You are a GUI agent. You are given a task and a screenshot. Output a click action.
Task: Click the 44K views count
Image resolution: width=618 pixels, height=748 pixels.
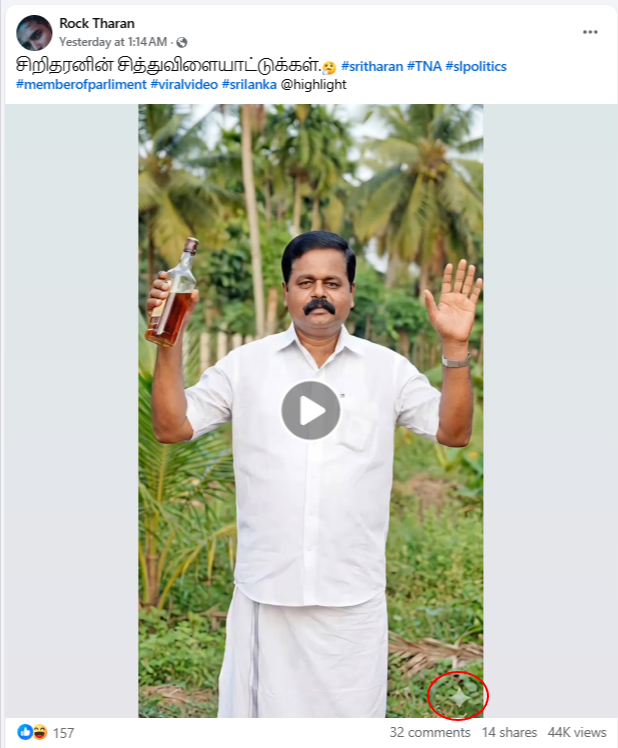[x=577, y=732]
